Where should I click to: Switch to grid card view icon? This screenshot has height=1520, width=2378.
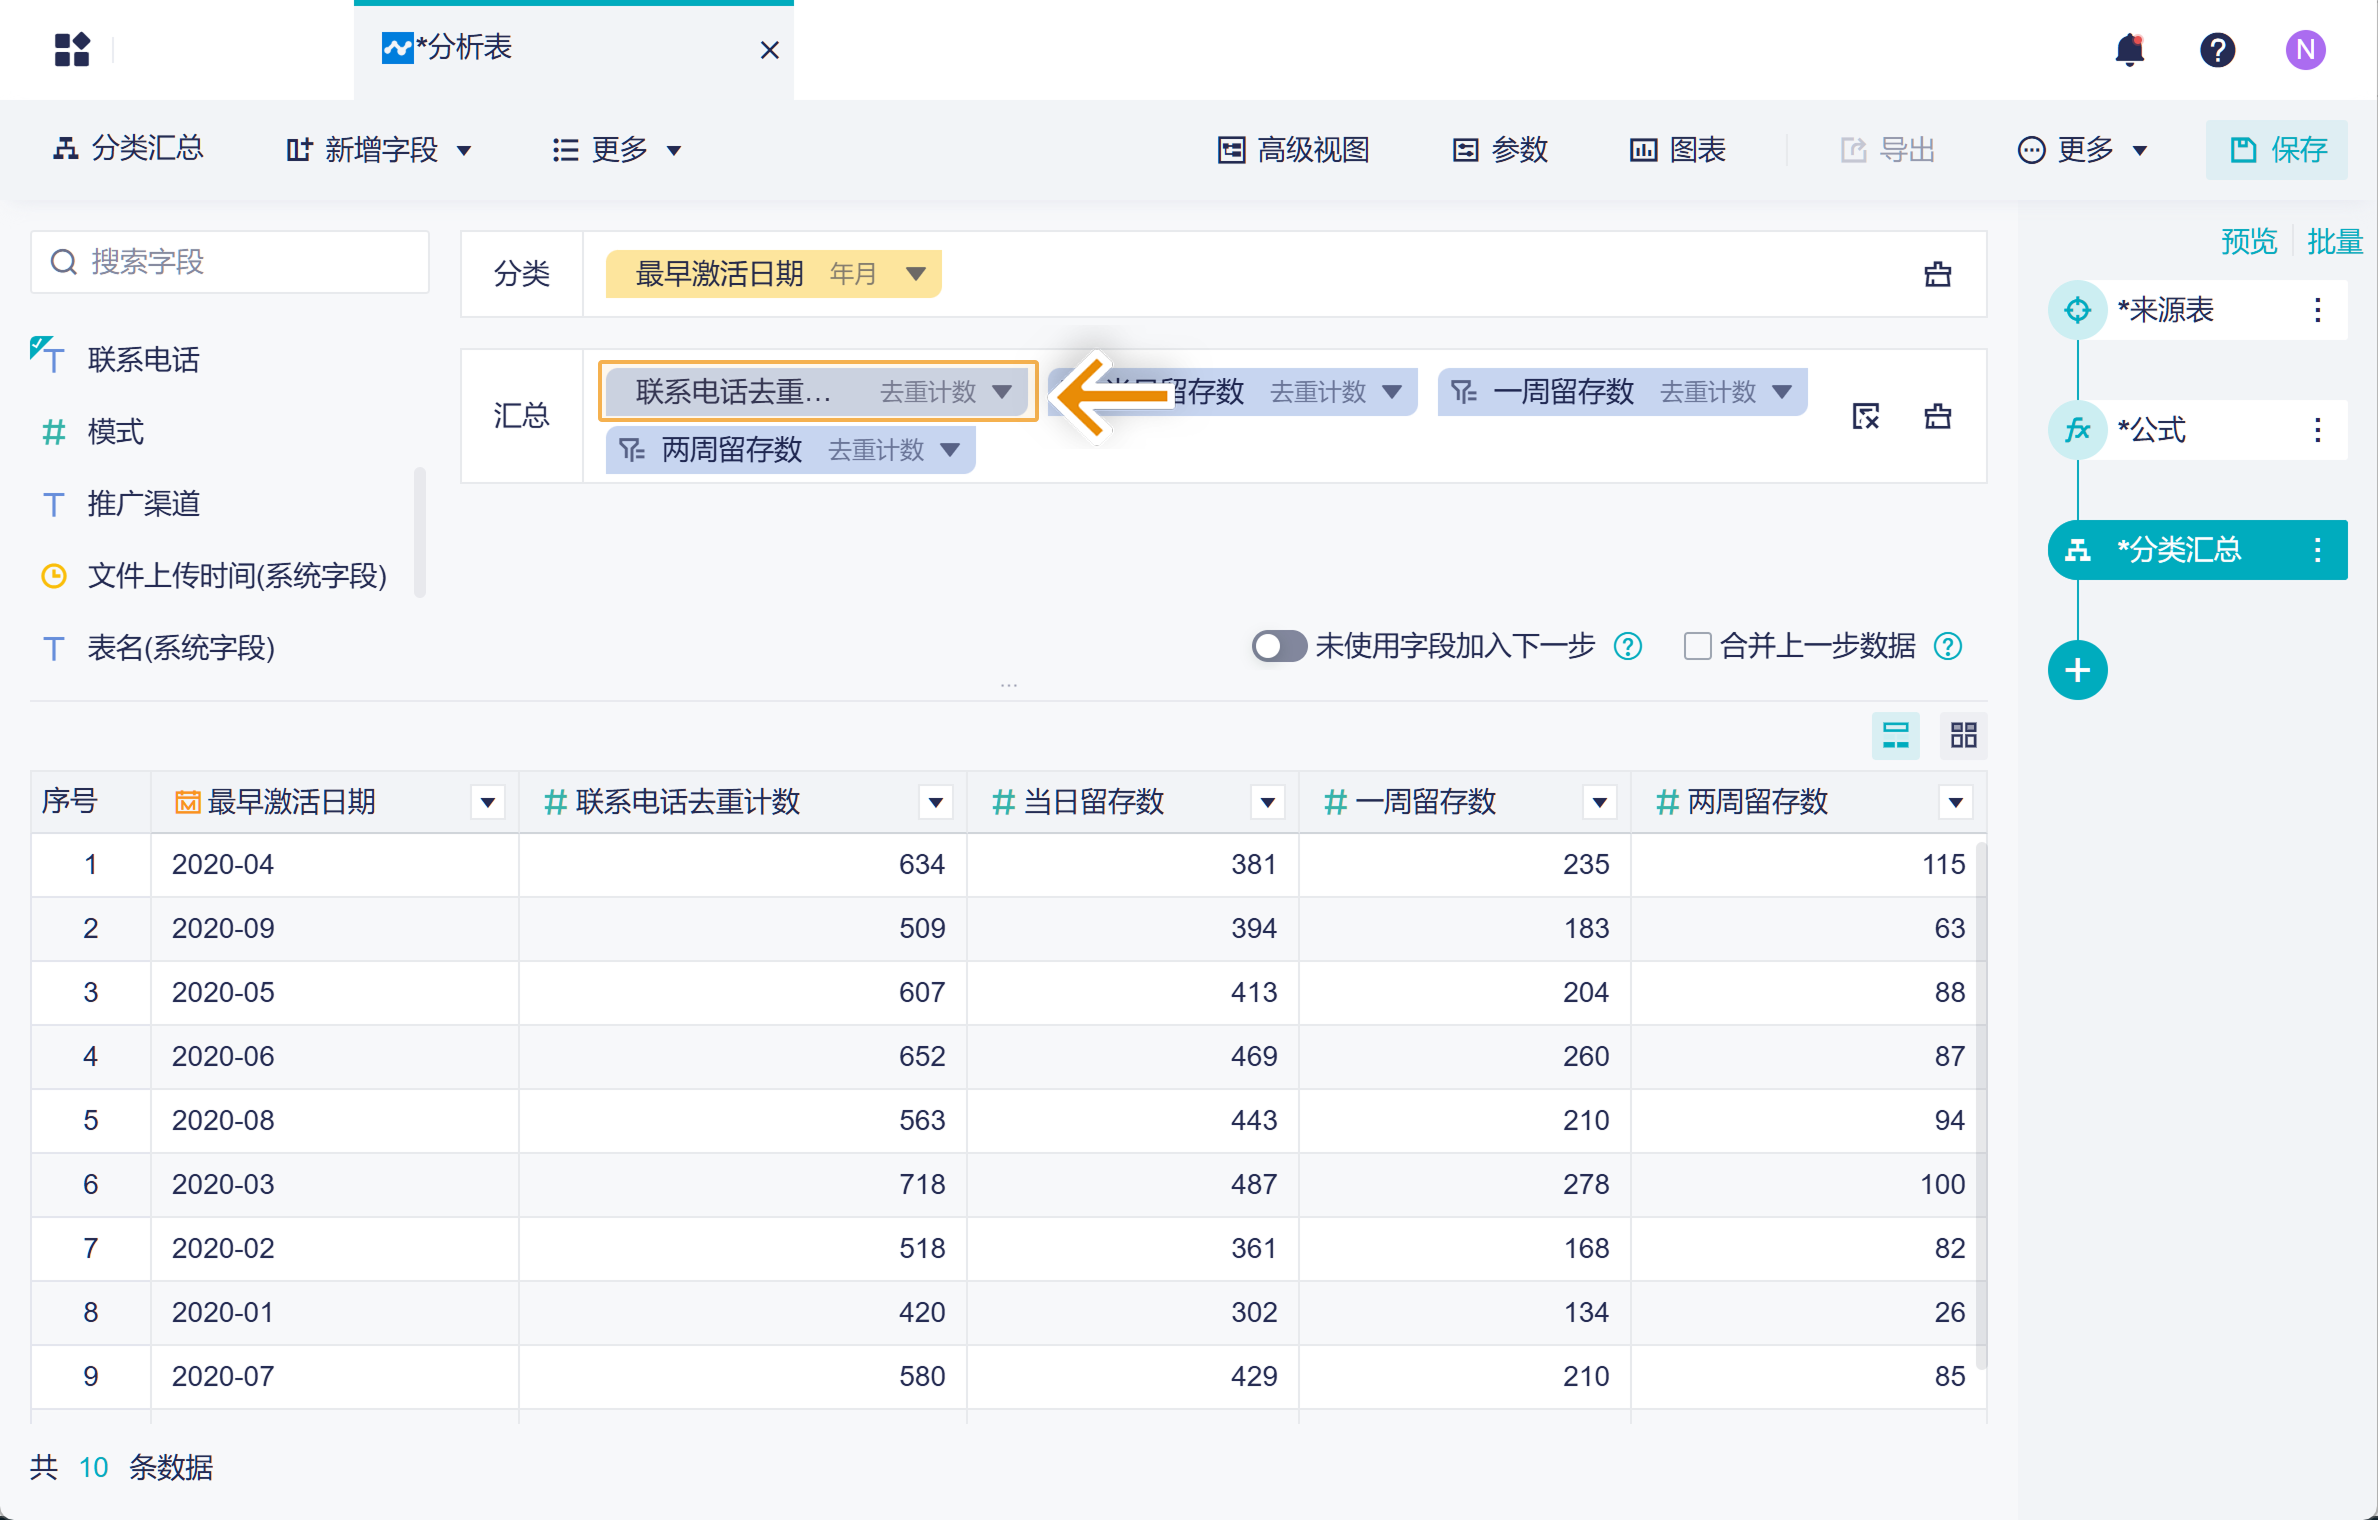coord(1963,736)
